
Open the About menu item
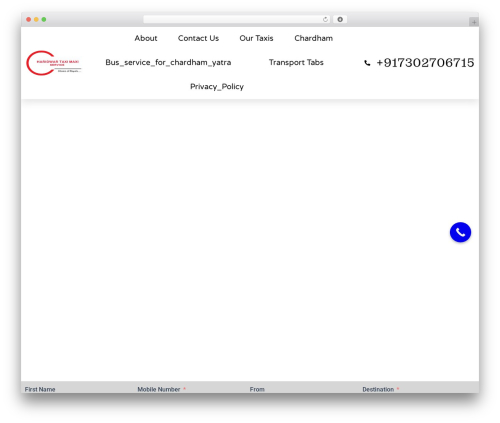click(x=146, y=38)
